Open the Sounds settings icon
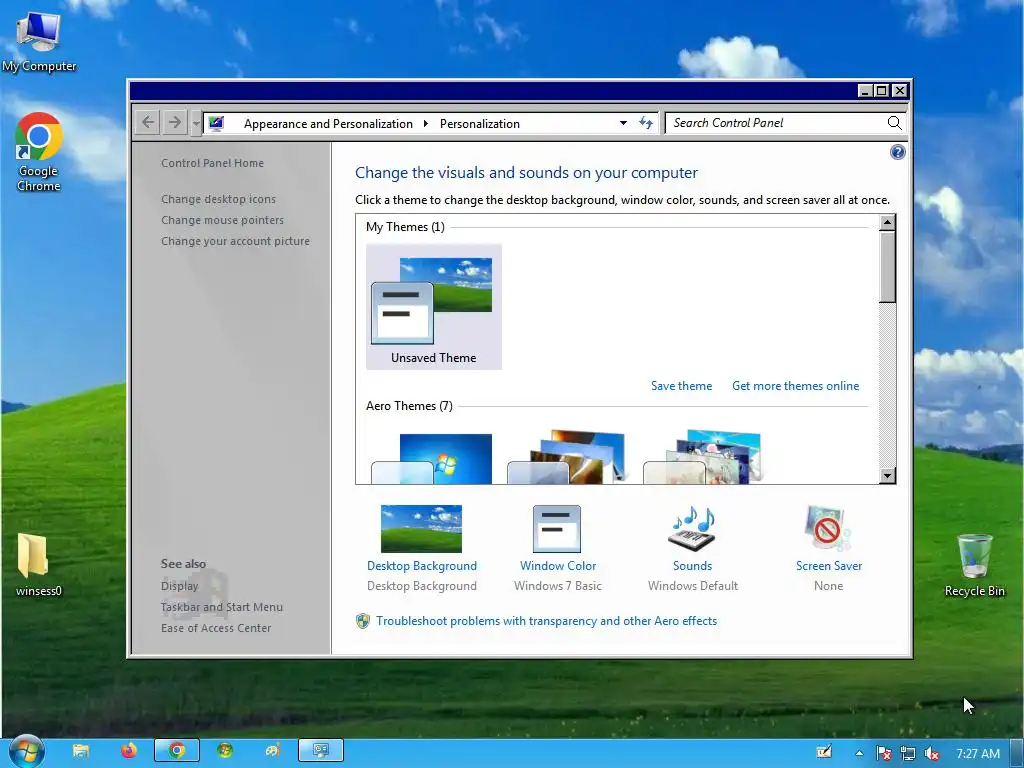 pos(692,528)
